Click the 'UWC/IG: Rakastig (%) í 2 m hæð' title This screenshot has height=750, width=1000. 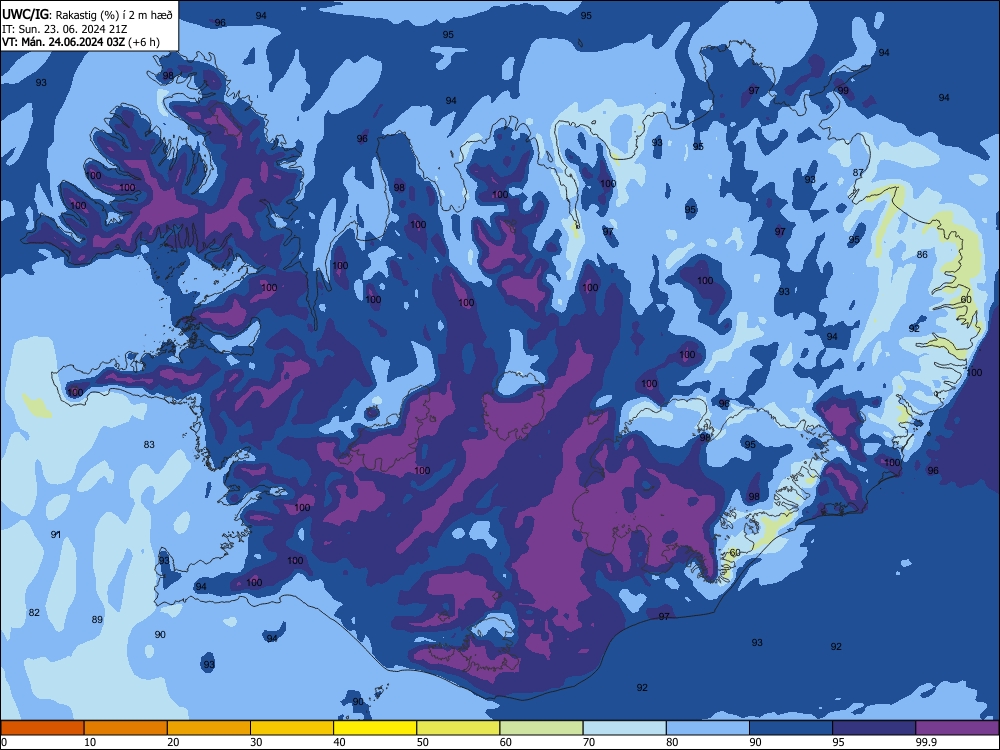click(x=87, y=15)
